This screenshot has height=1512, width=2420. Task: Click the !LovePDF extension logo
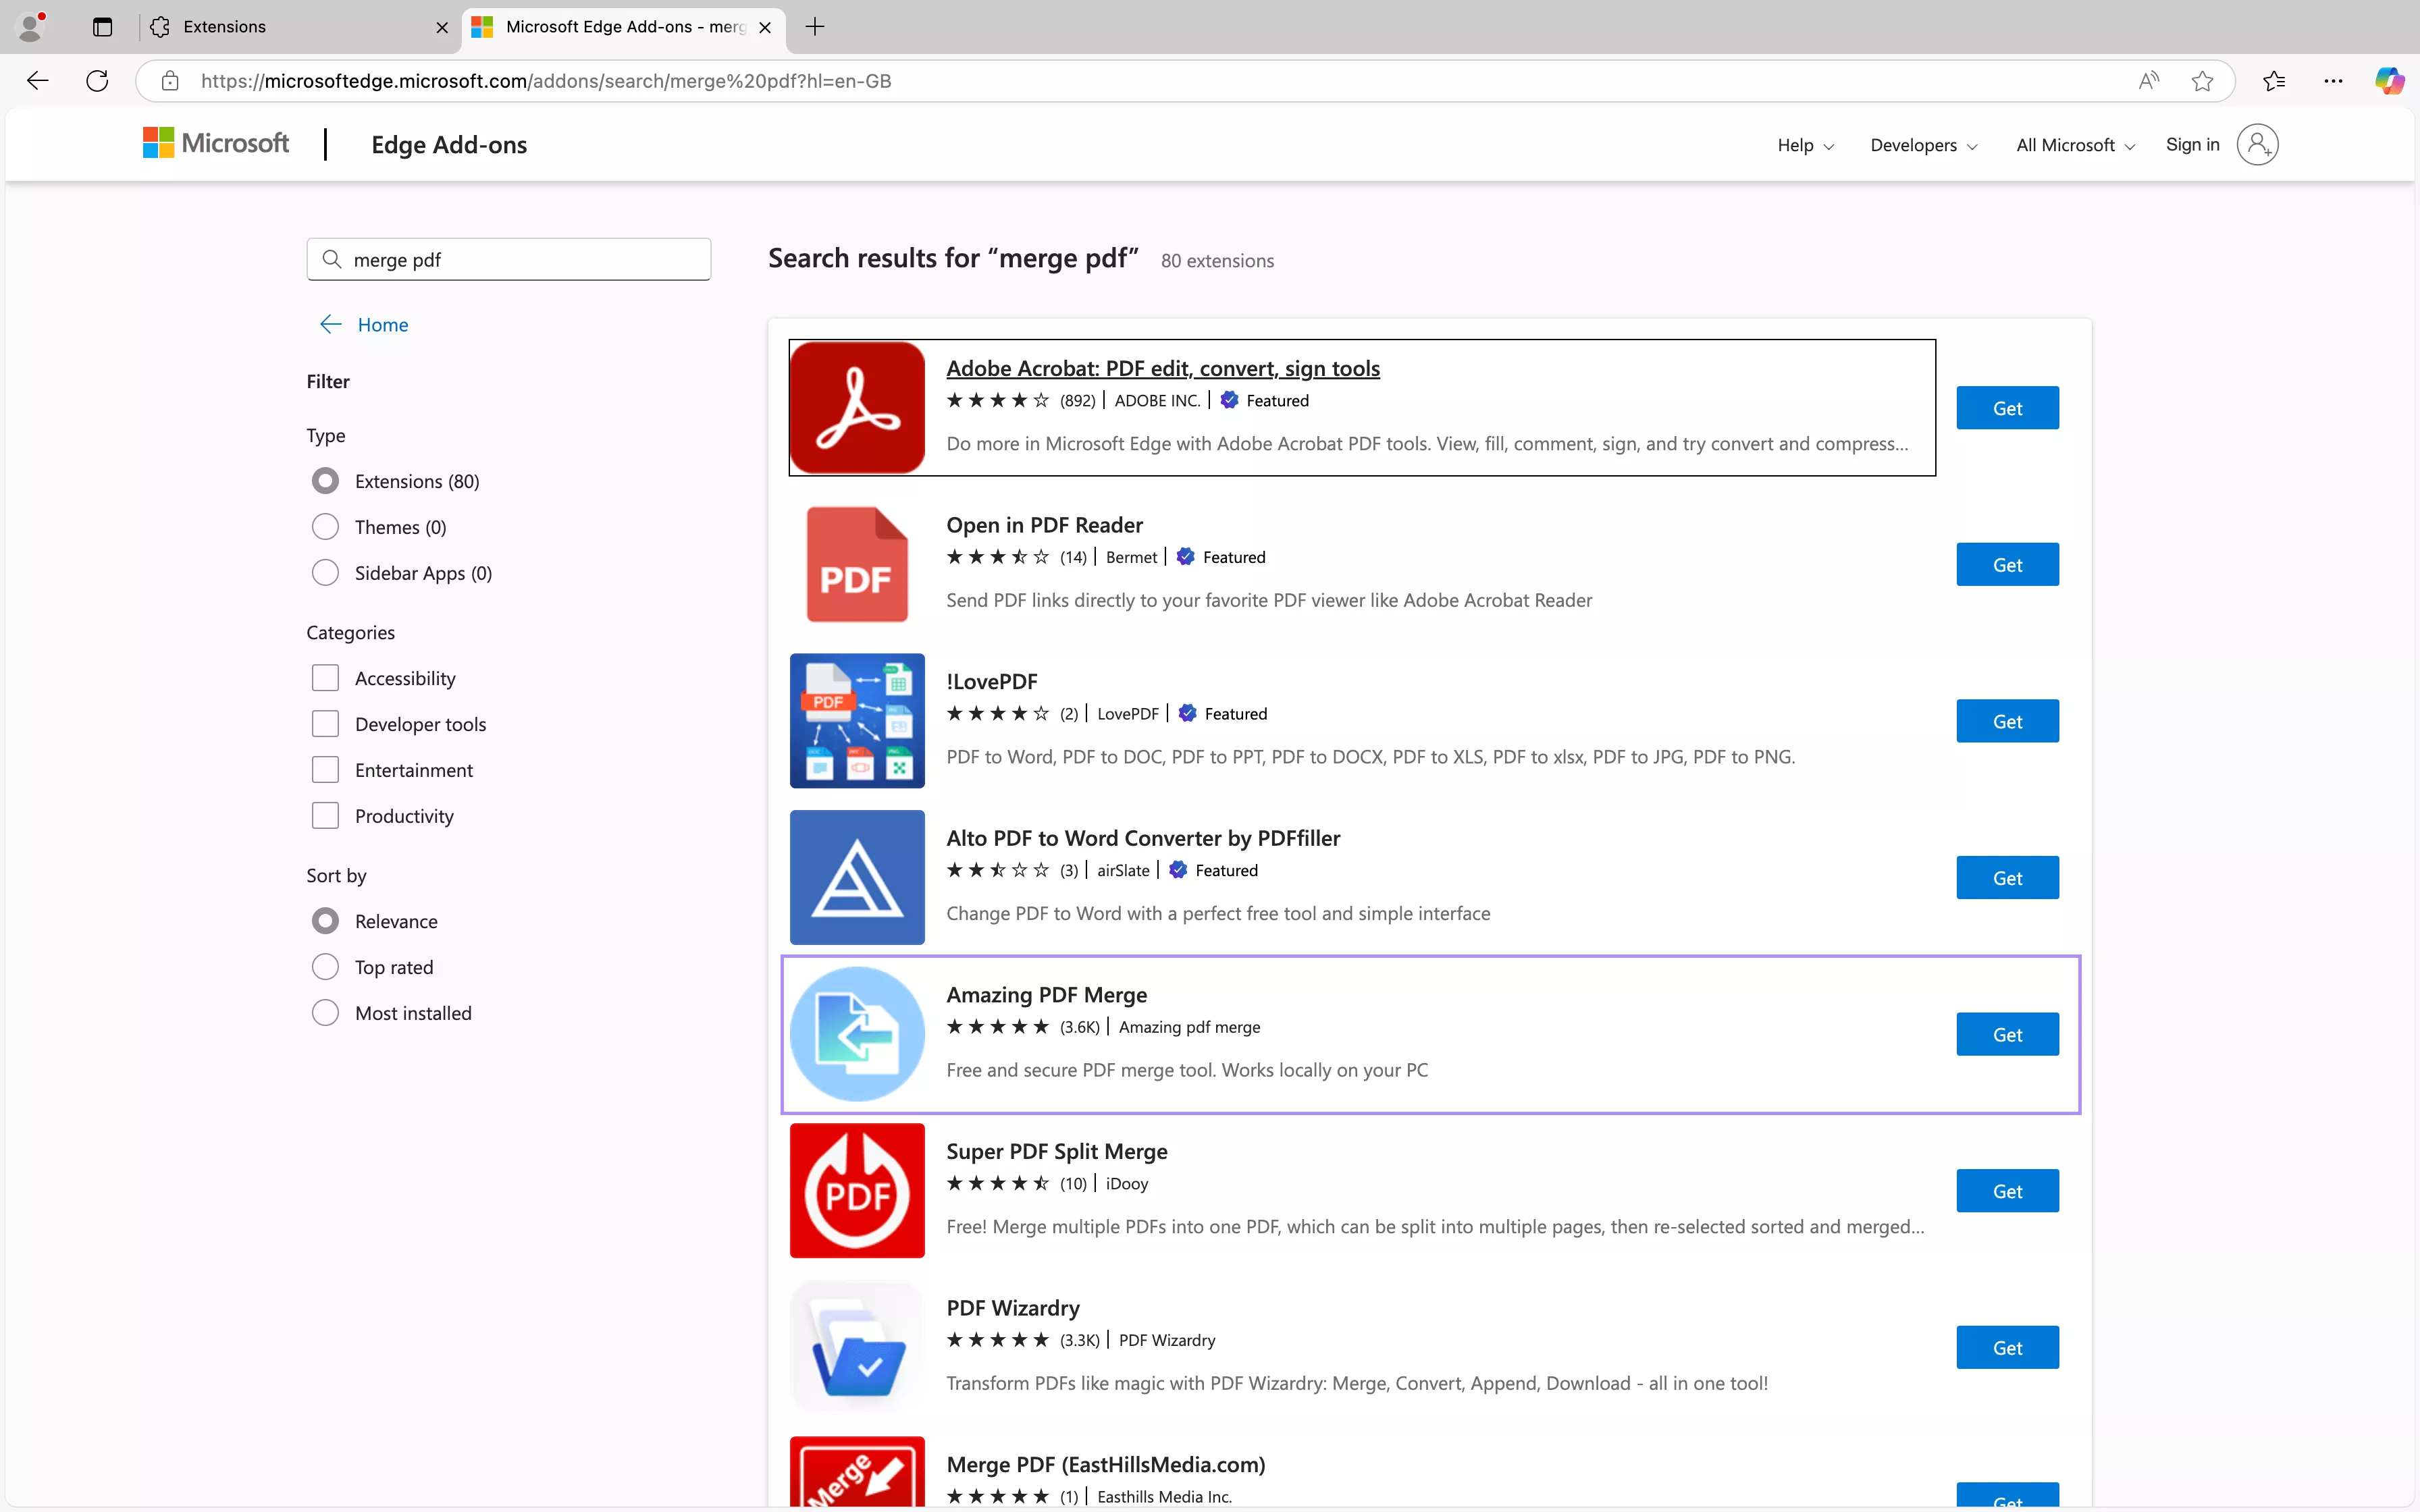pyautogui.click(x=856, y=720)
